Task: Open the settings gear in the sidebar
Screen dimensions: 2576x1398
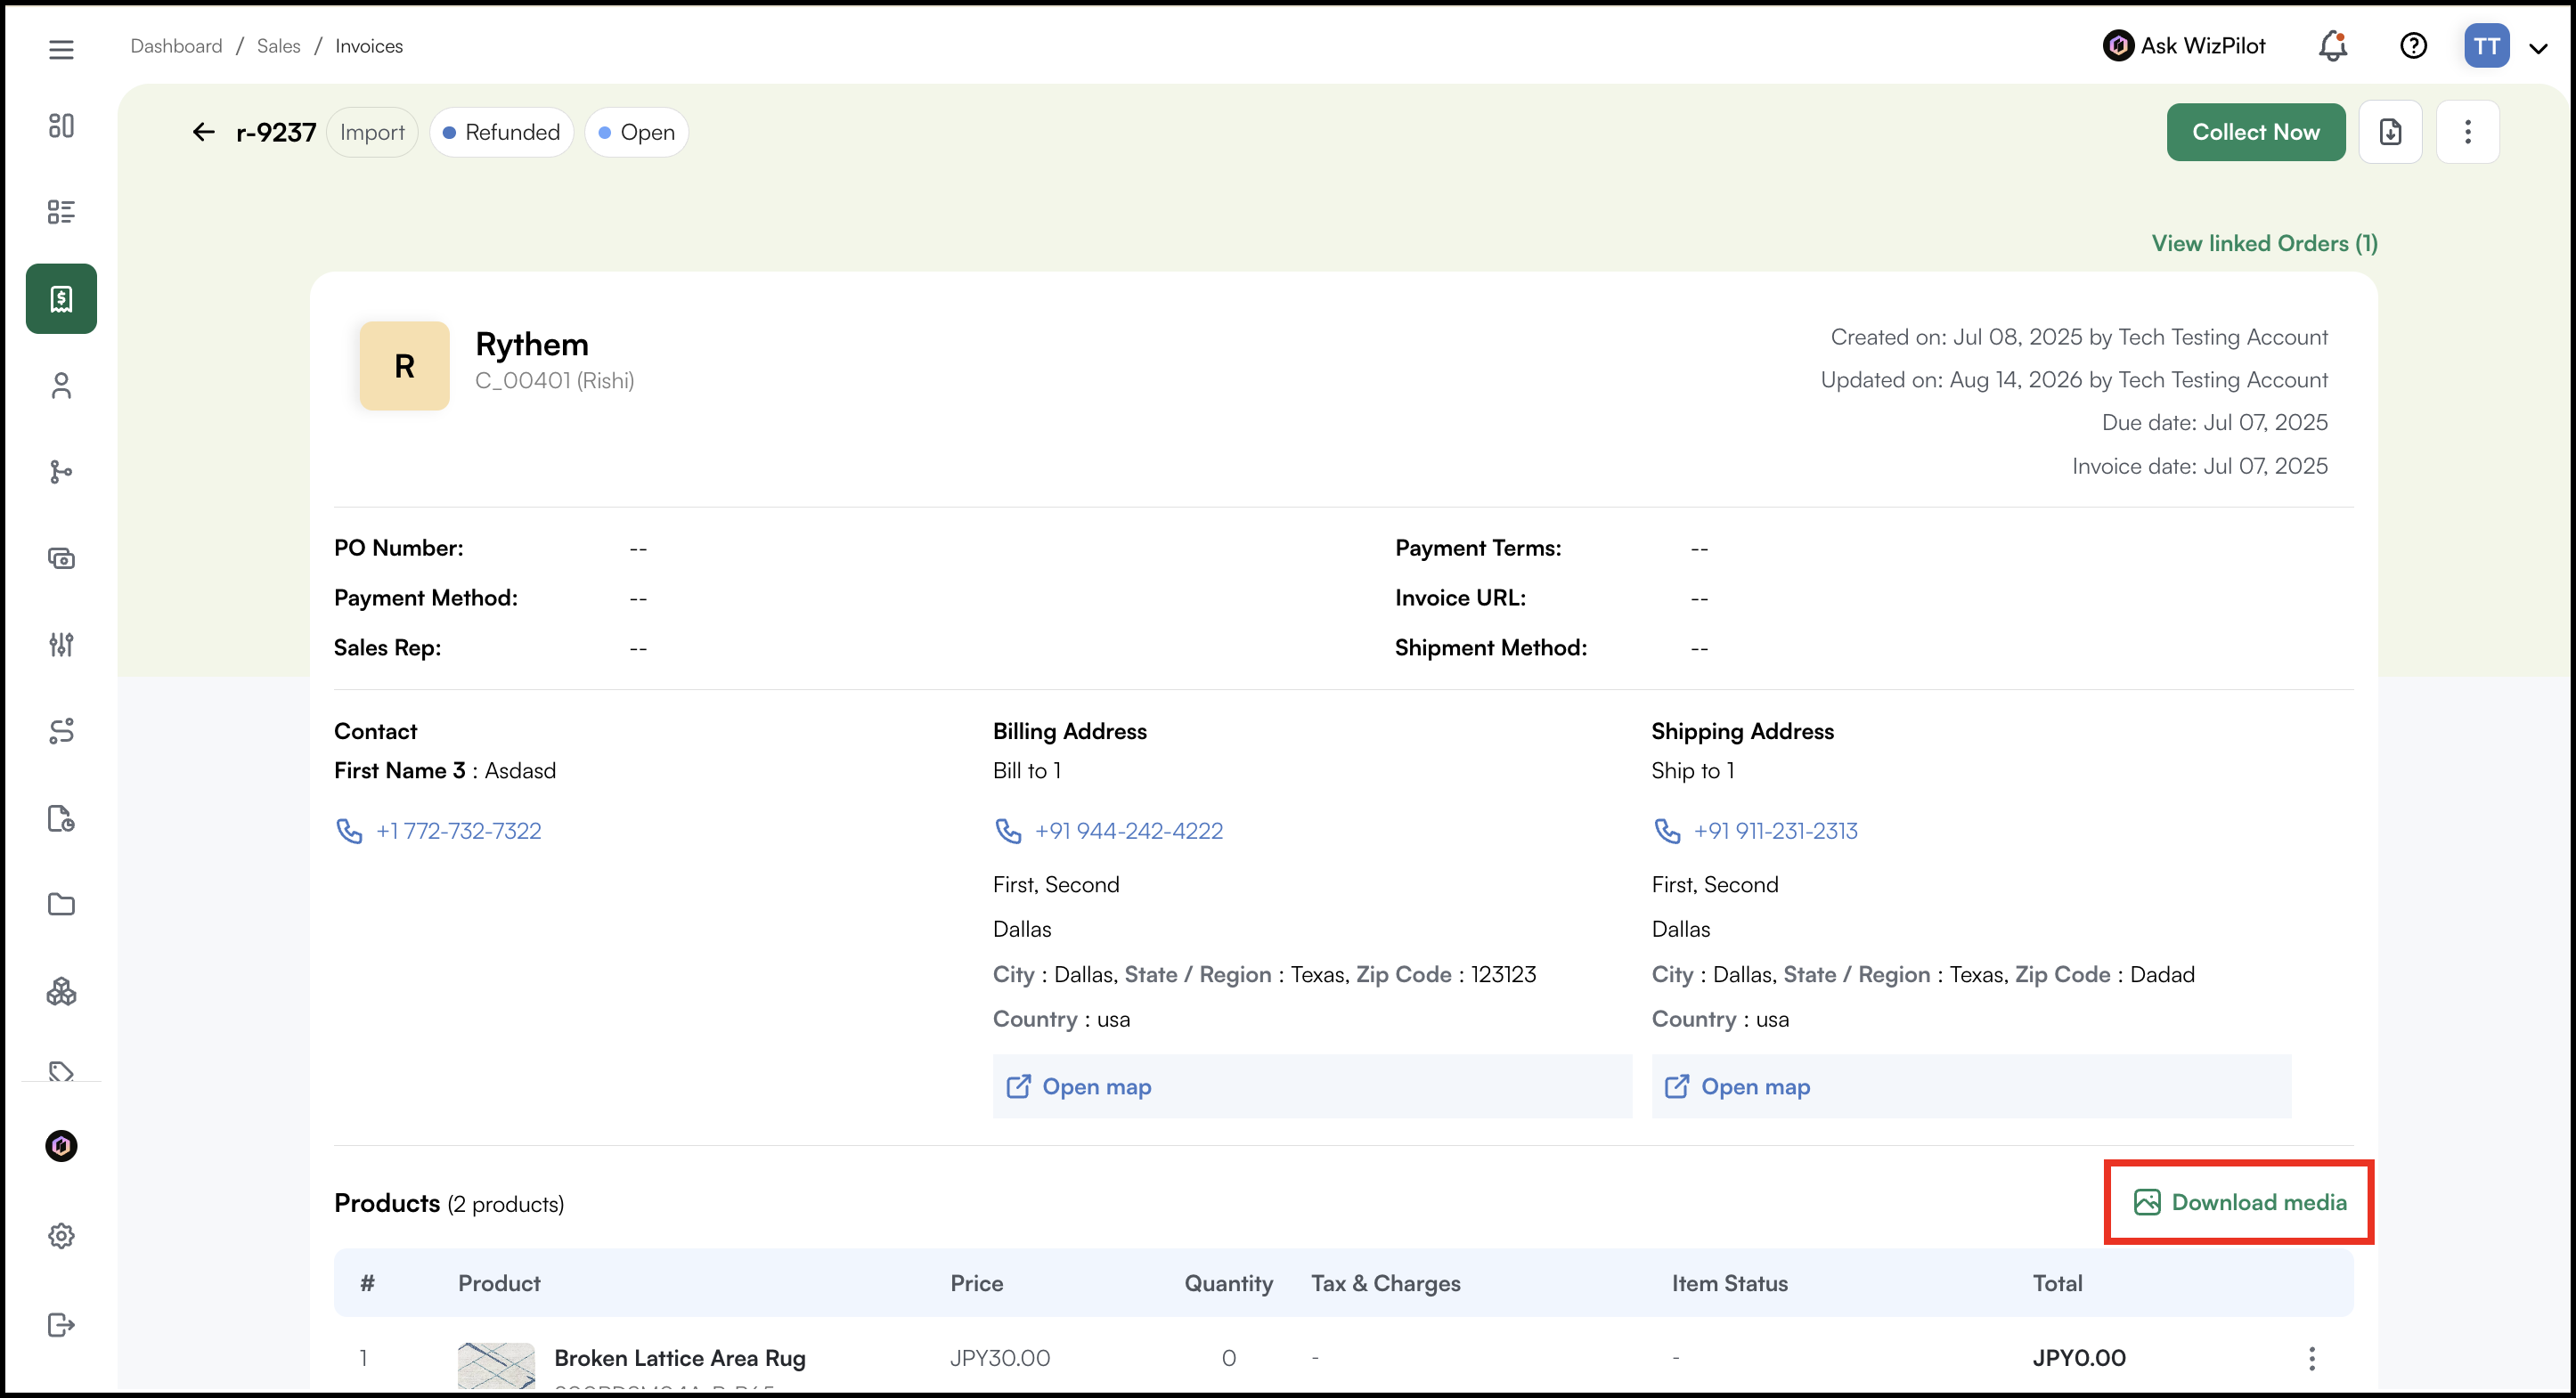Action: click(61, 1236)
